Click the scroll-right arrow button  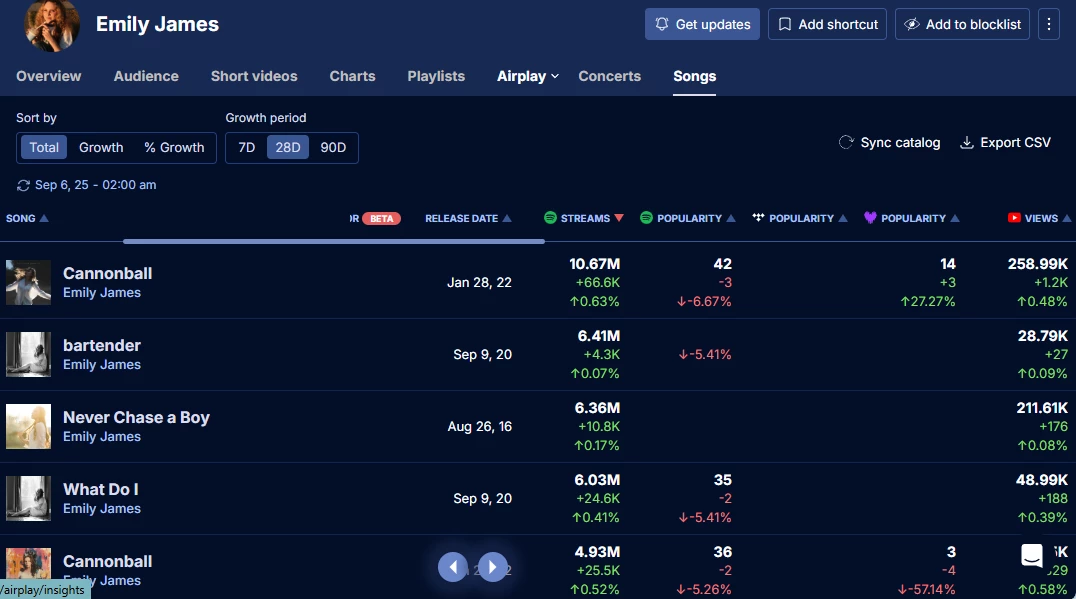[493, 567]
